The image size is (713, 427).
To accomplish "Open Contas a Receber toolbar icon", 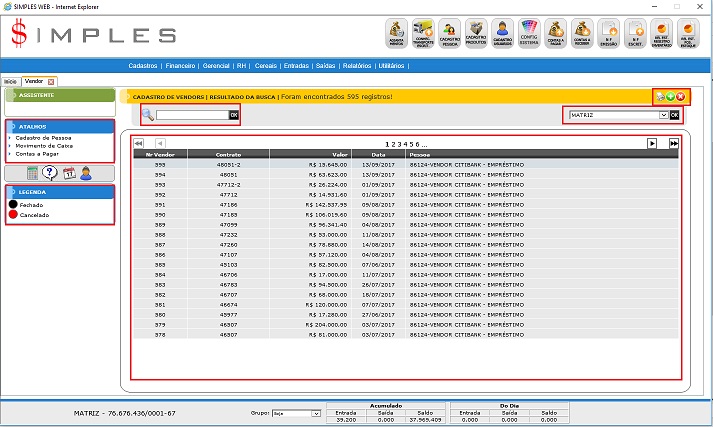I will click(583, 35).
